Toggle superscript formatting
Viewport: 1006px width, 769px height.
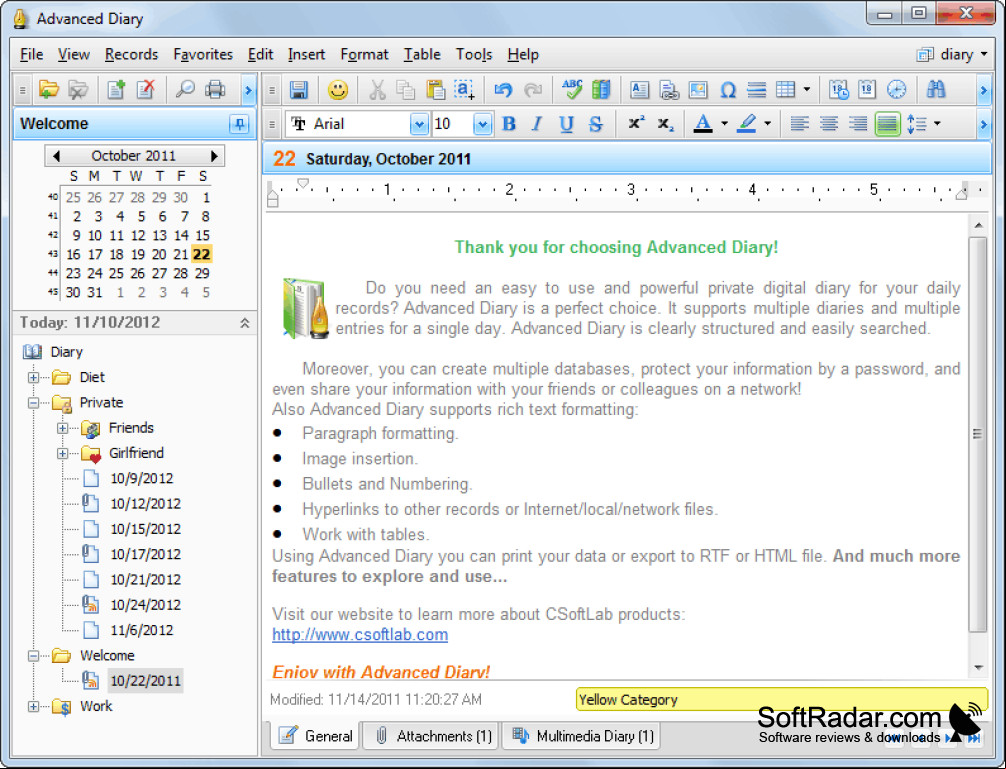[636, 124]
